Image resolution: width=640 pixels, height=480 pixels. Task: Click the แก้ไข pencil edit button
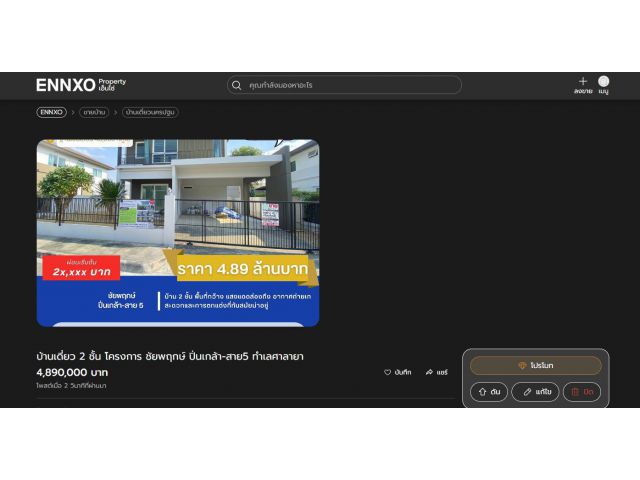[x=535, y=392]
